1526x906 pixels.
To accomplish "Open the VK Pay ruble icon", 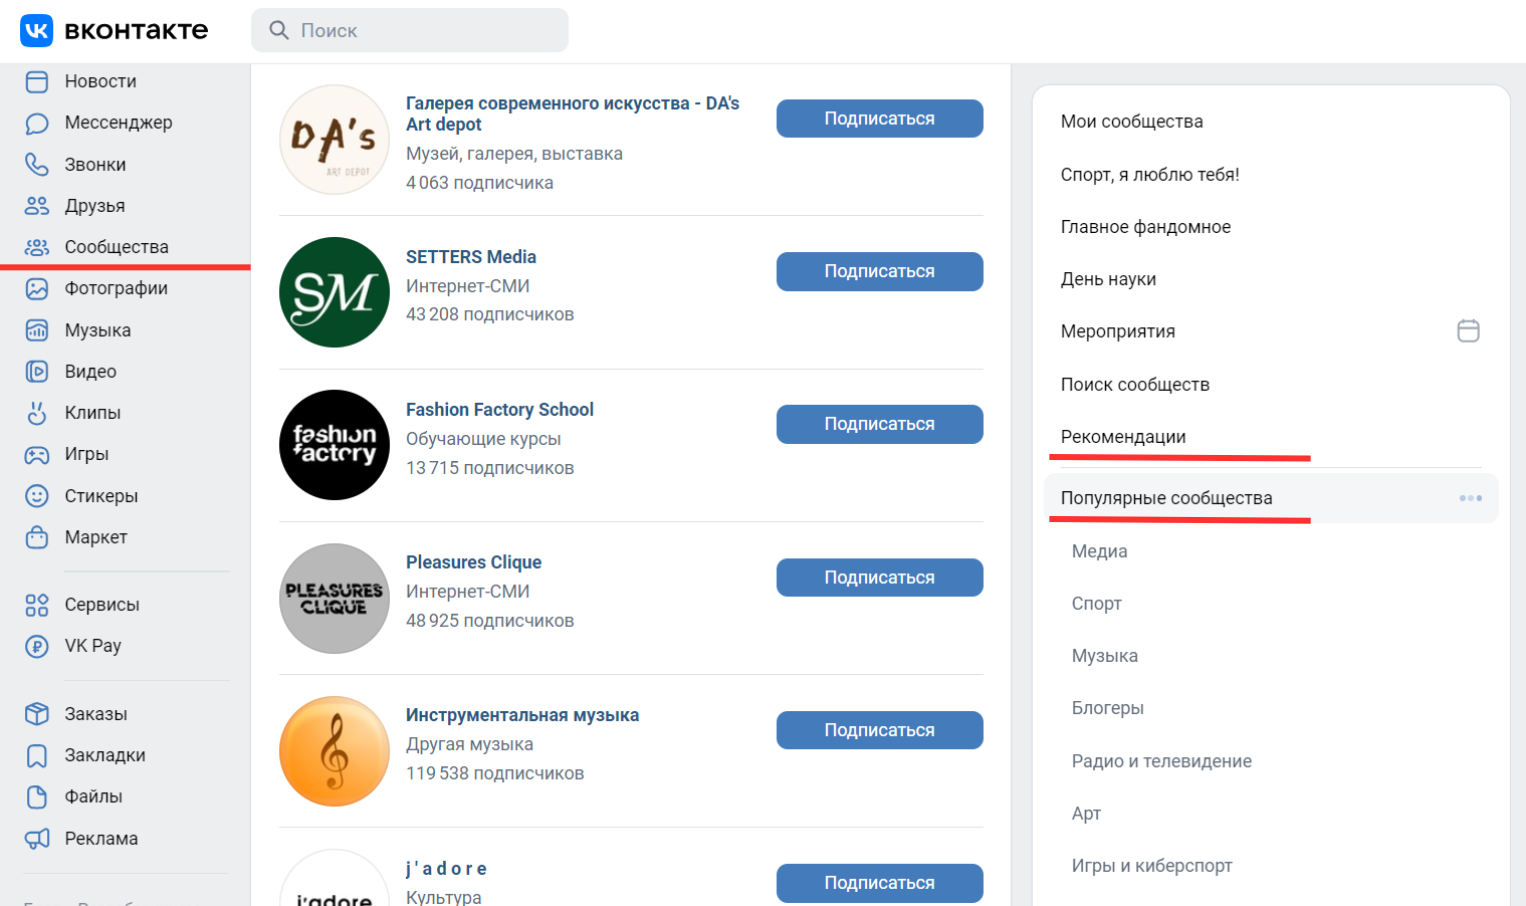I will [x=37, y=646].
